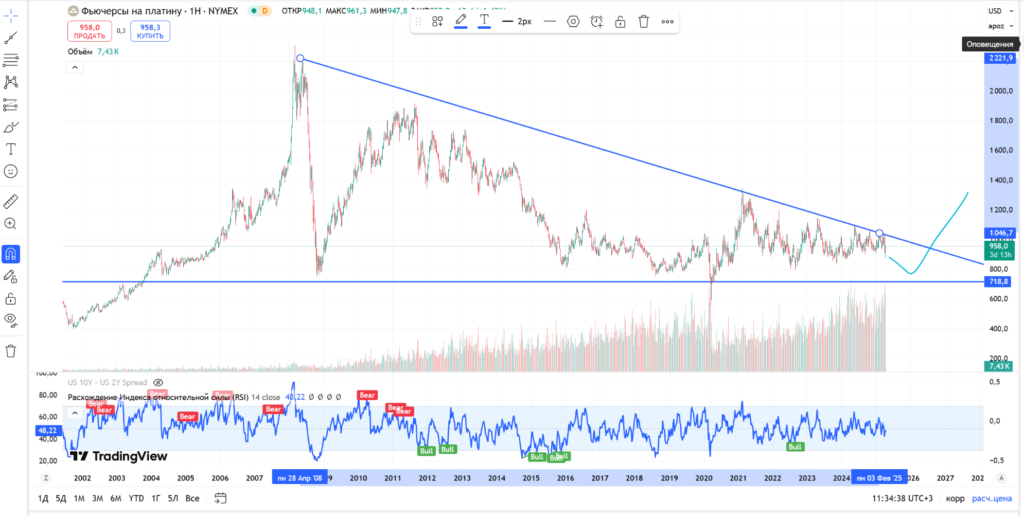Toggle the корр adjustment button
1024x516 pixels.
point(955,498)
